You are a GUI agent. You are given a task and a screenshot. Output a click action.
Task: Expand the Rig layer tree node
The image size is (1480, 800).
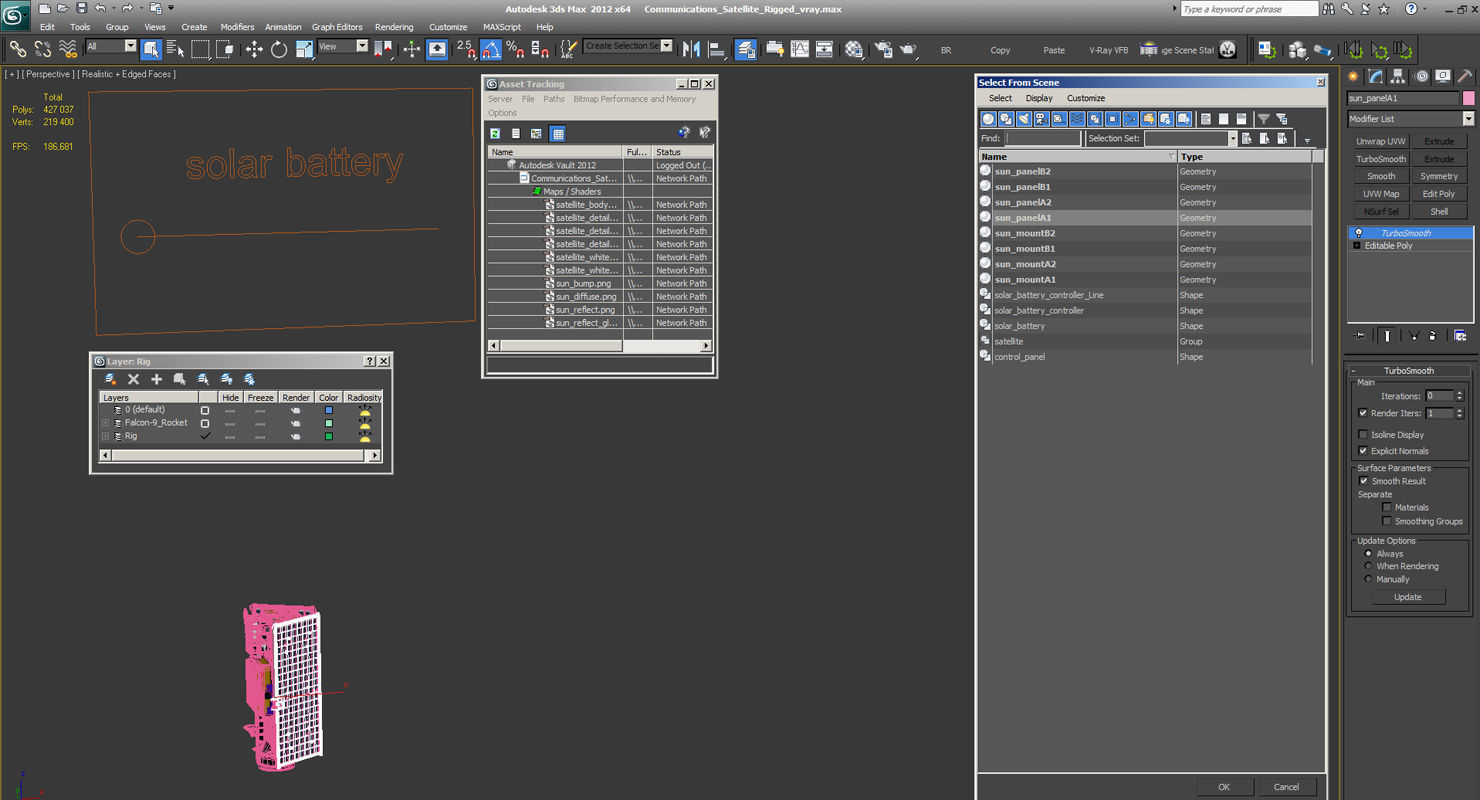coord(105,436)
